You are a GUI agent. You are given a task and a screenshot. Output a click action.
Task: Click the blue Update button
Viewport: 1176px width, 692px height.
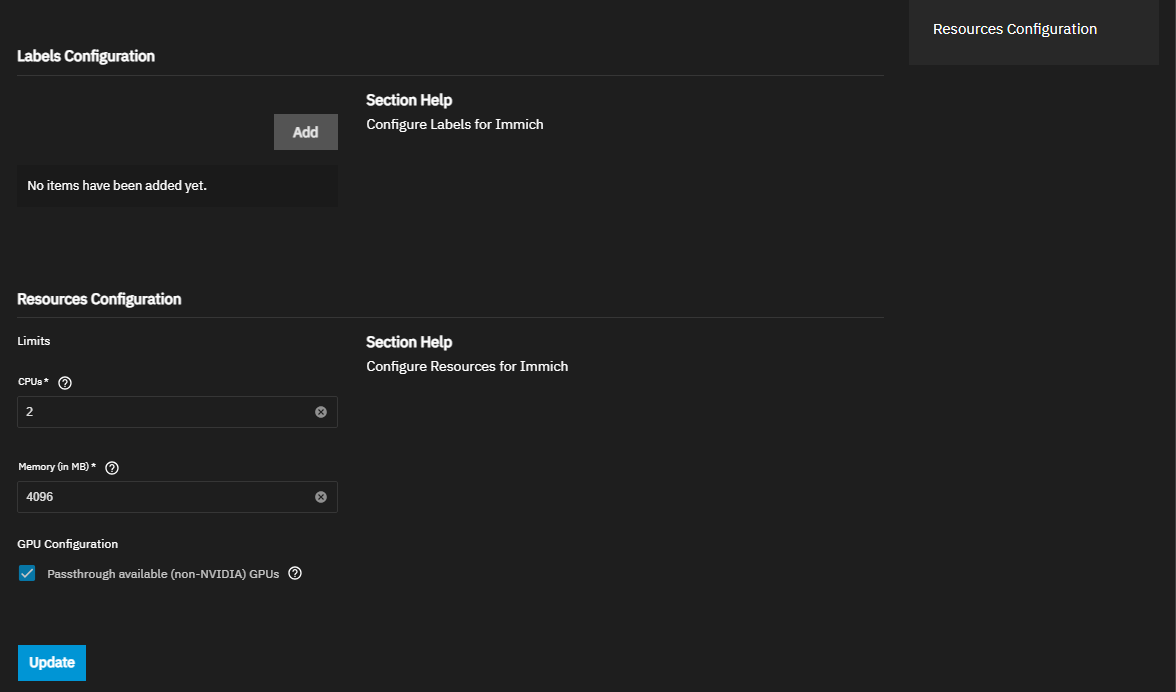coord(52,663)
